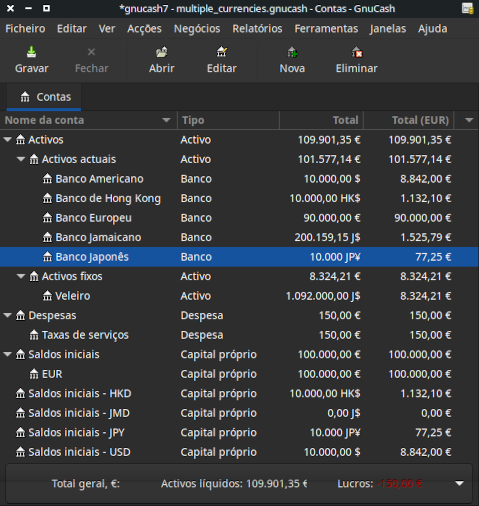Click the Lucros -150,00 € summary value
This screenshot has width=479, height=506.
pyautogui.click(x=399, y=483)
